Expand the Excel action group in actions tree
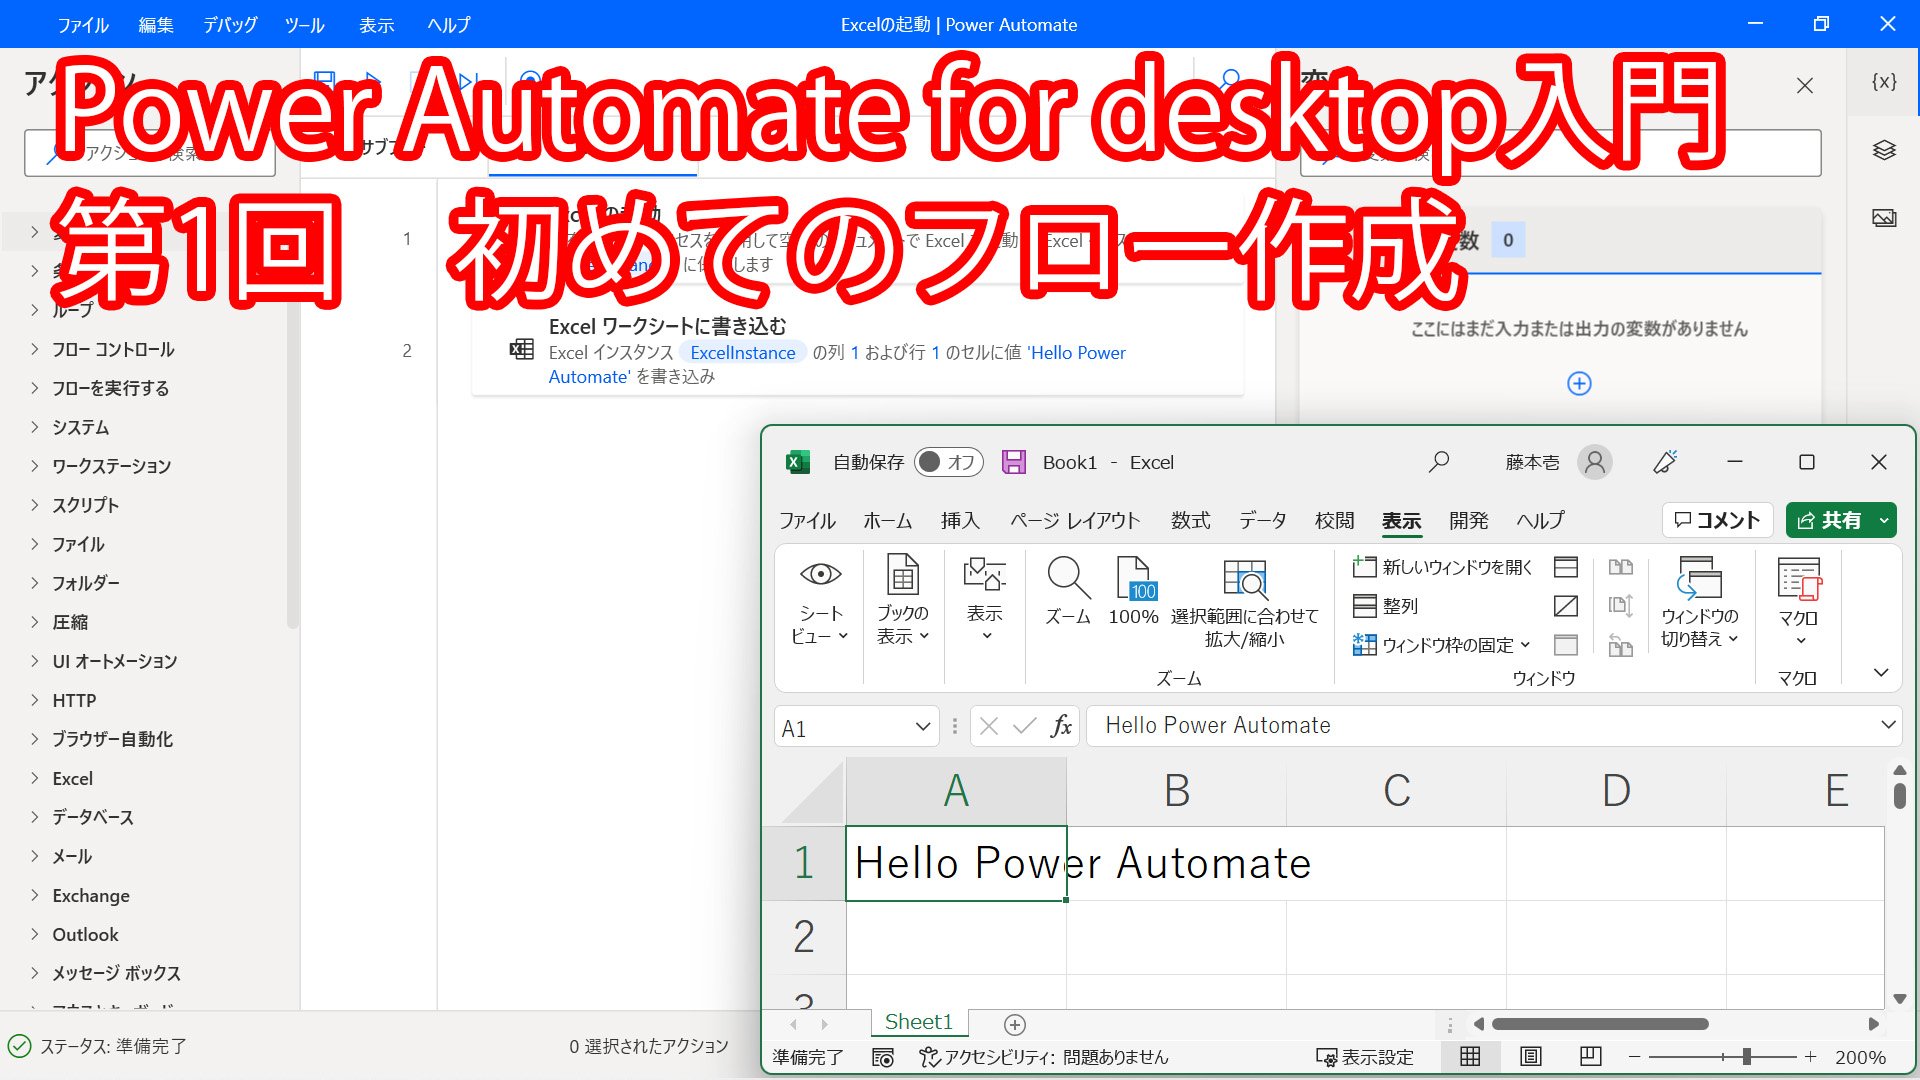The image size is (1920, 1080). 35,778
